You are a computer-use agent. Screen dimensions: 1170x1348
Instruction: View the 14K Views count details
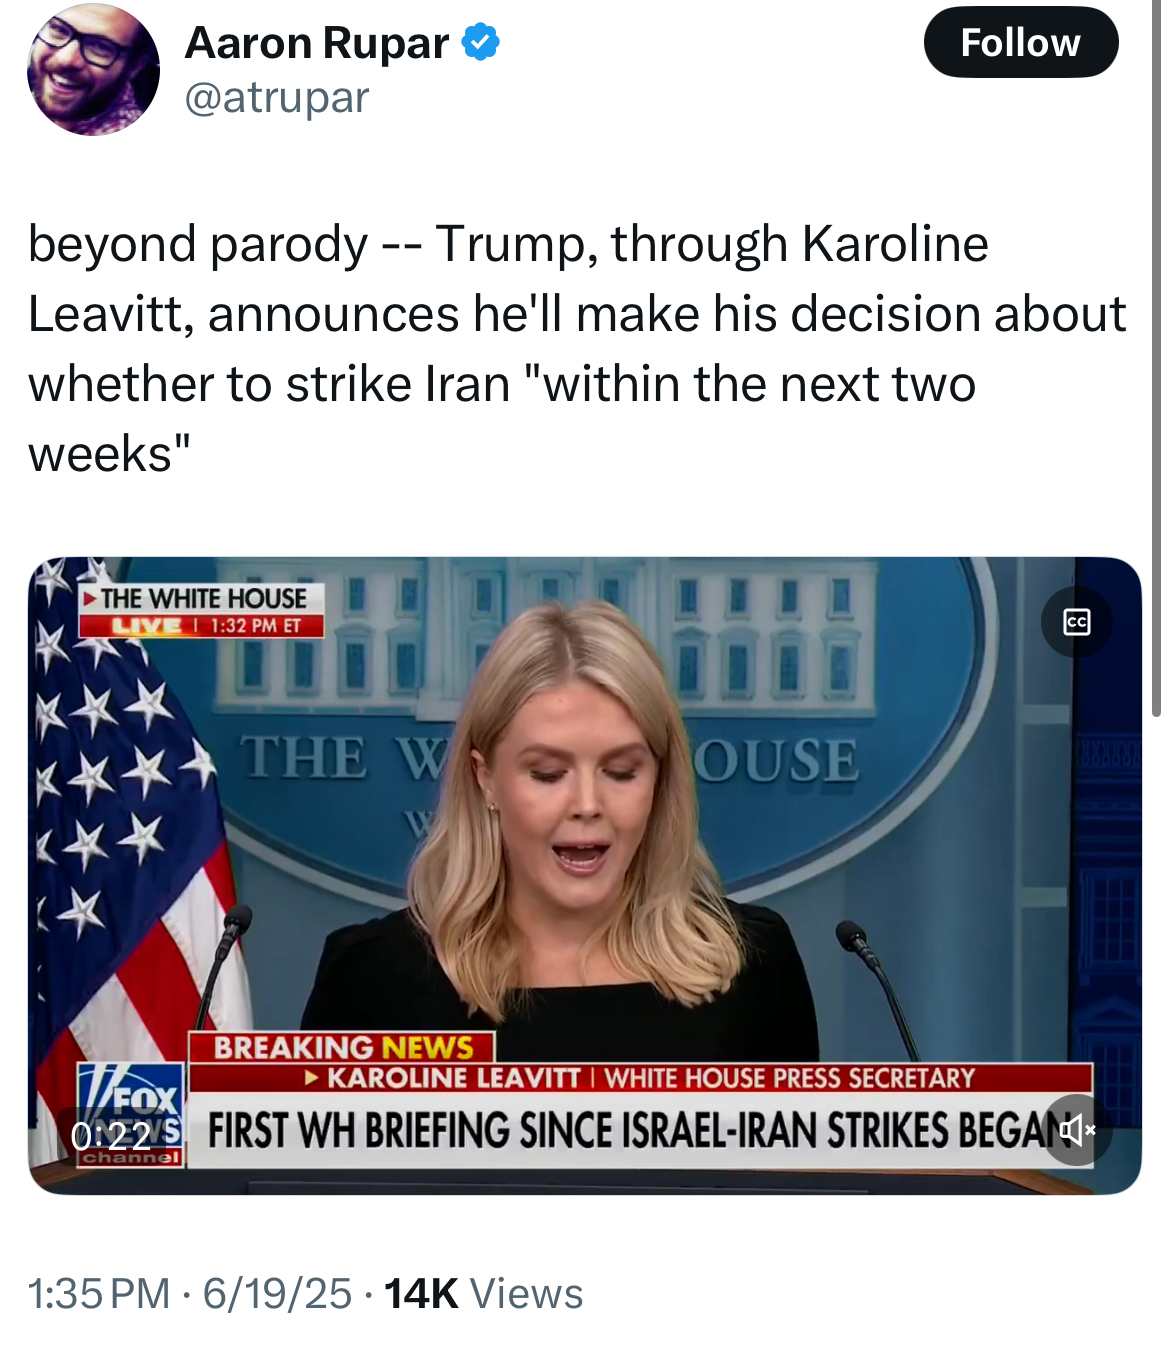(483, 1293)
